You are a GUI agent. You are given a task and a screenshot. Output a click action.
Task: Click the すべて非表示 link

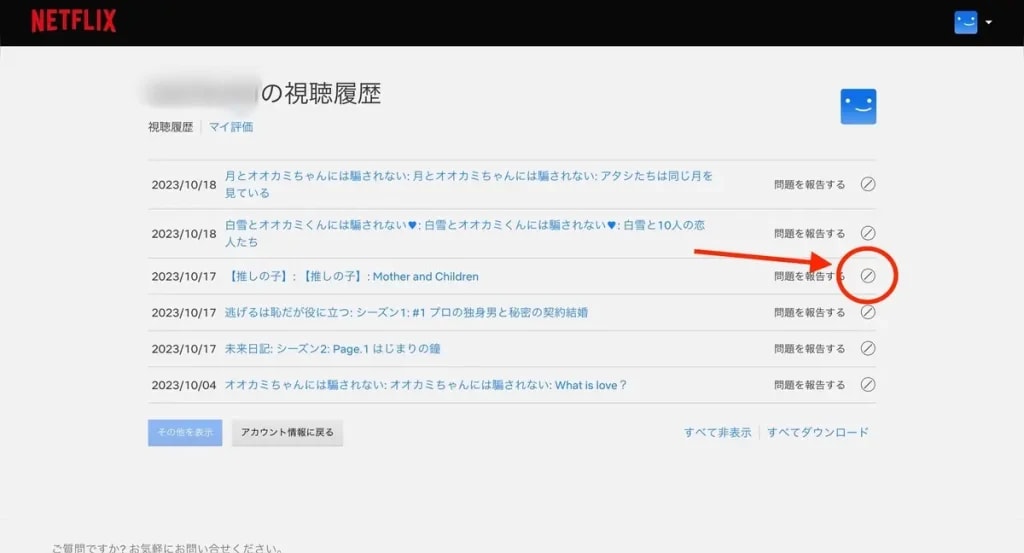[717, 432]
